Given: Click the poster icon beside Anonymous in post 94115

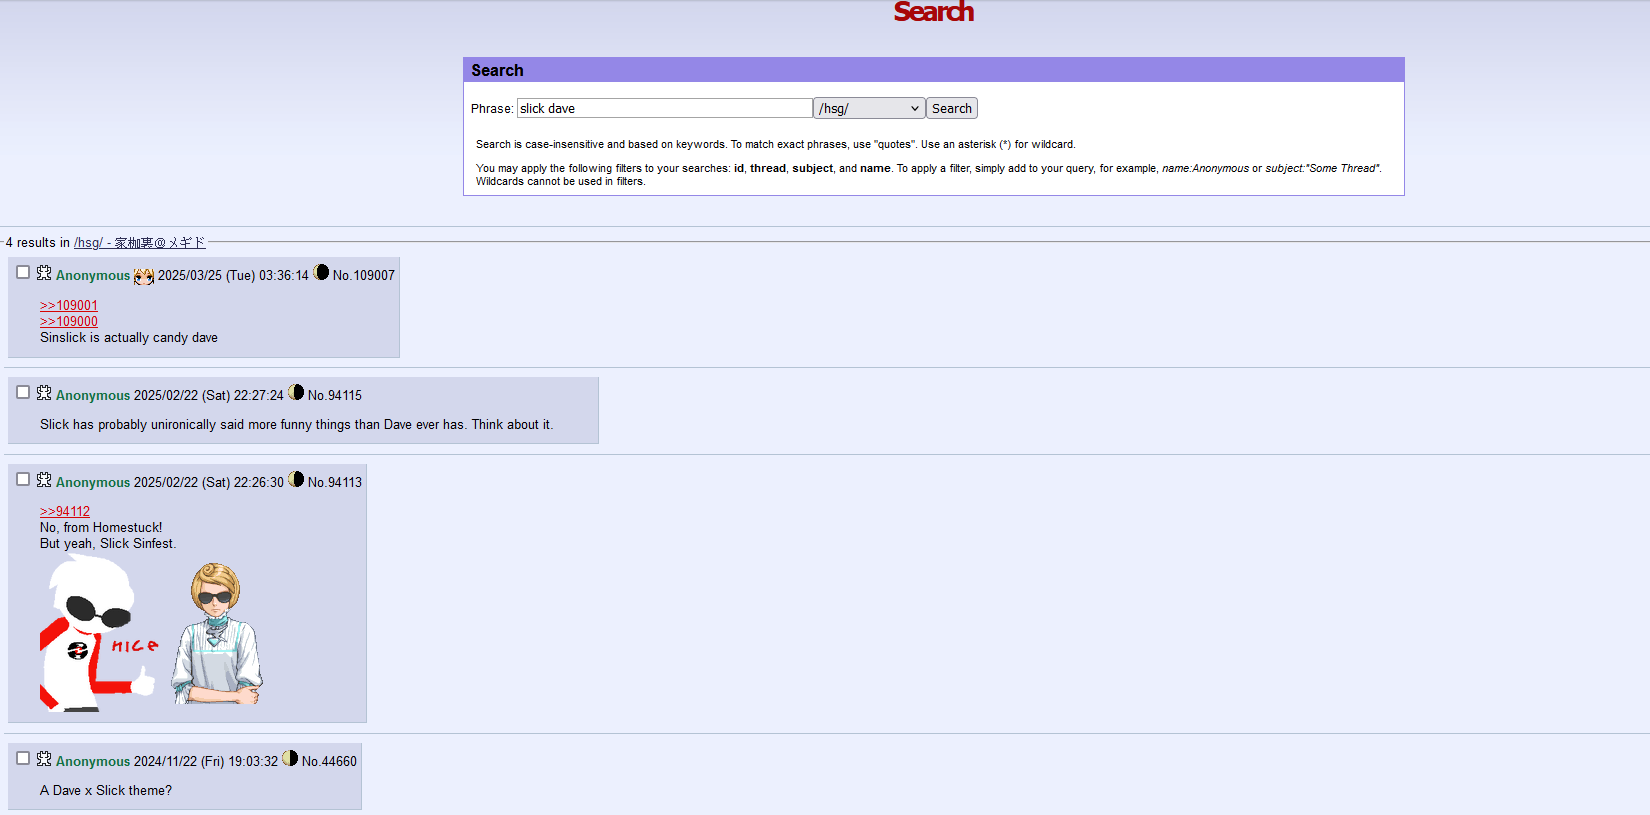Looking at the screenshot, I should click(44, 393).
